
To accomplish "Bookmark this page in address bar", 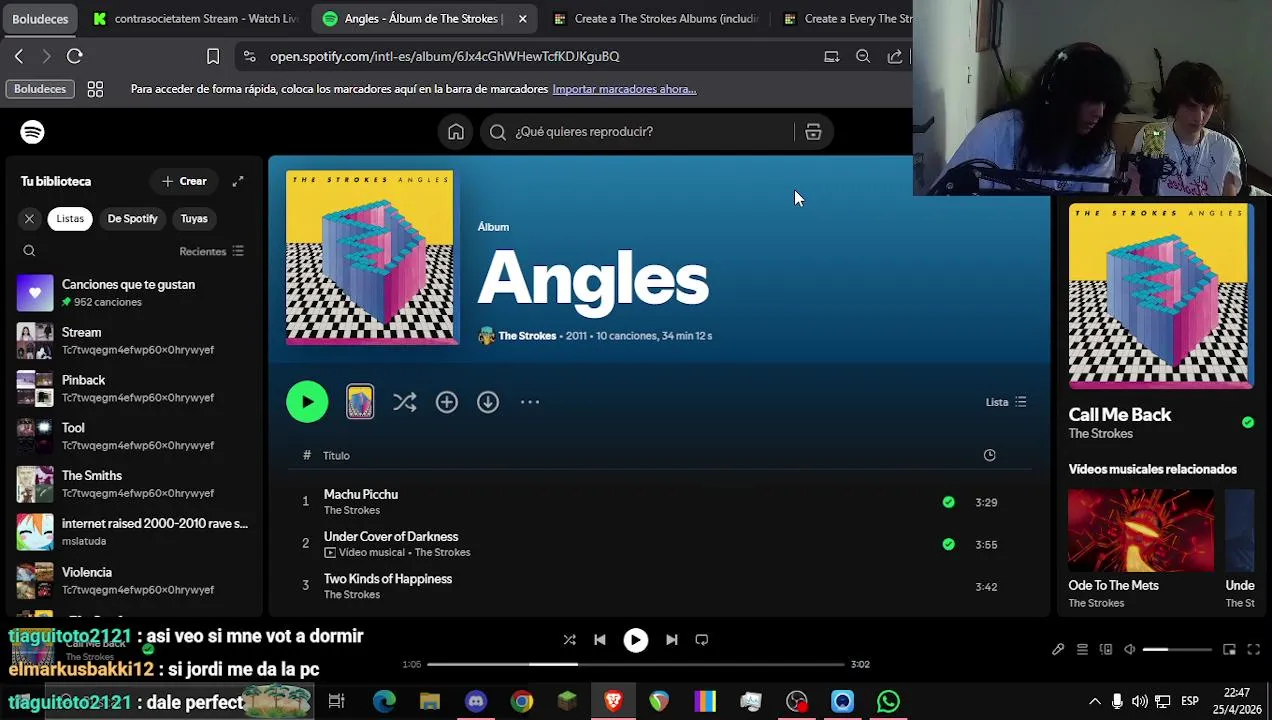I will click(x=213, y=57).
